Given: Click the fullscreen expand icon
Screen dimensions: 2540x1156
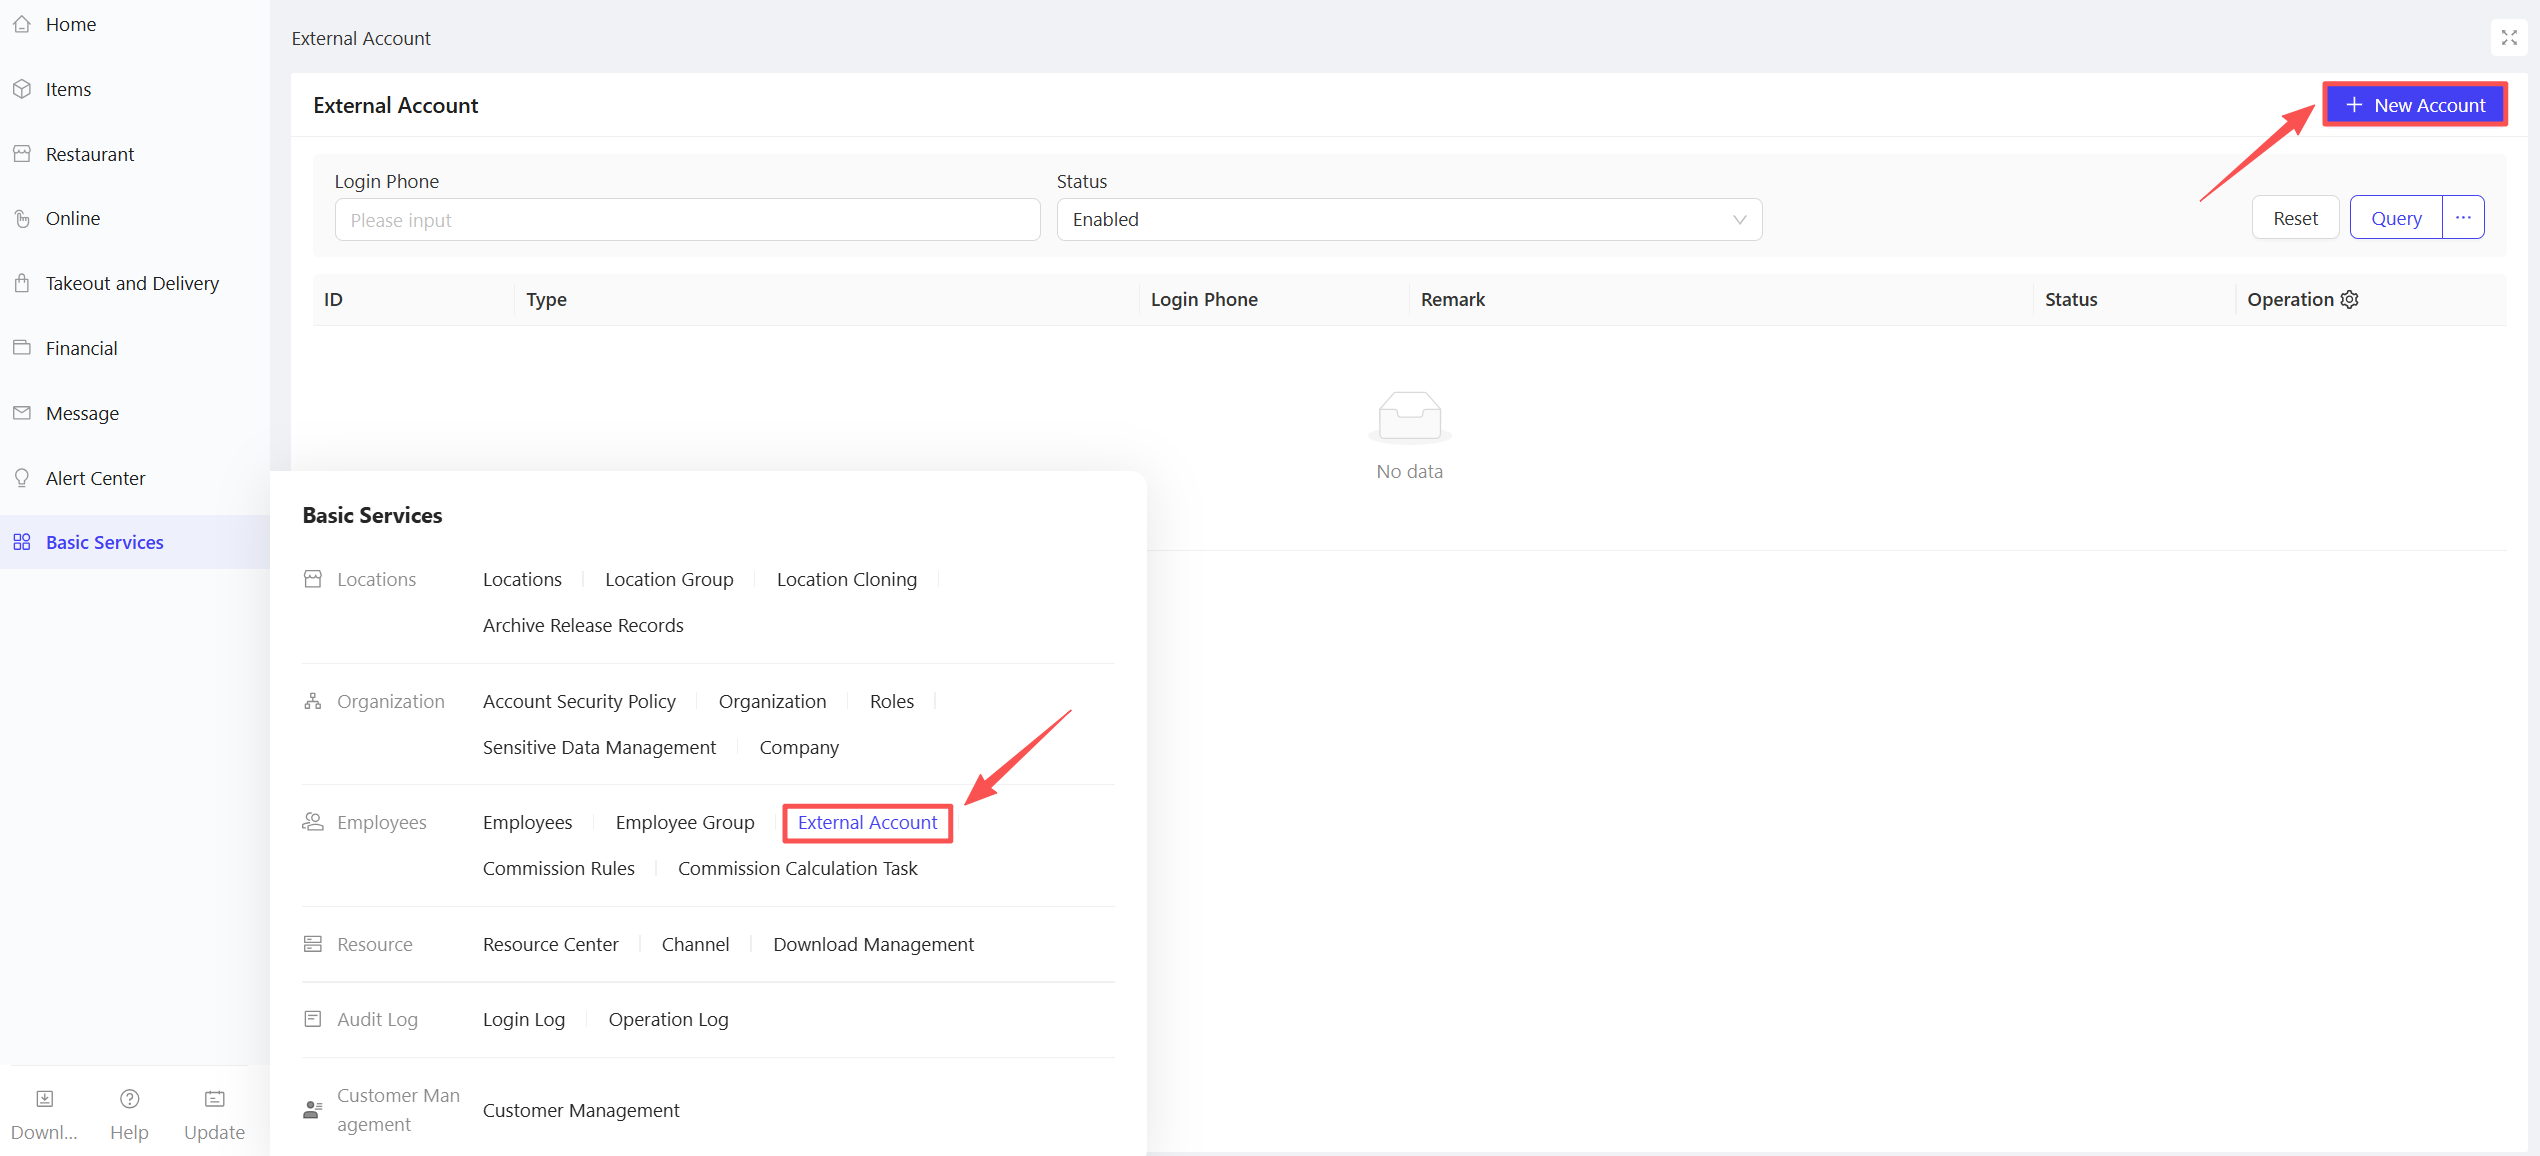Looking at the screenshot, I should click(2509, 38).
